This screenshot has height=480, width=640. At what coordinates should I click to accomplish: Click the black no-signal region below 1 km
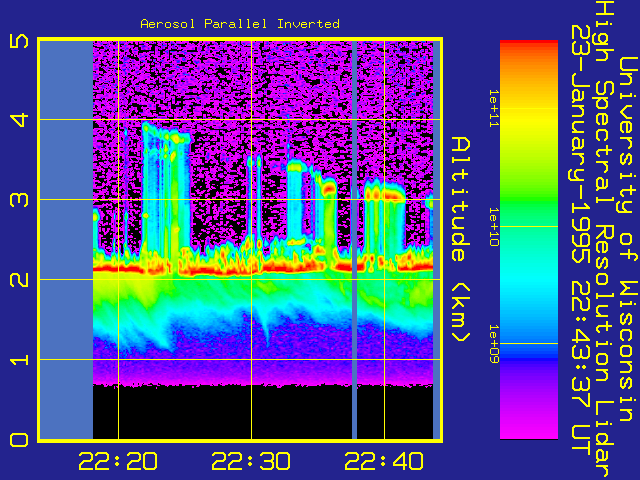tap(261, 412)
